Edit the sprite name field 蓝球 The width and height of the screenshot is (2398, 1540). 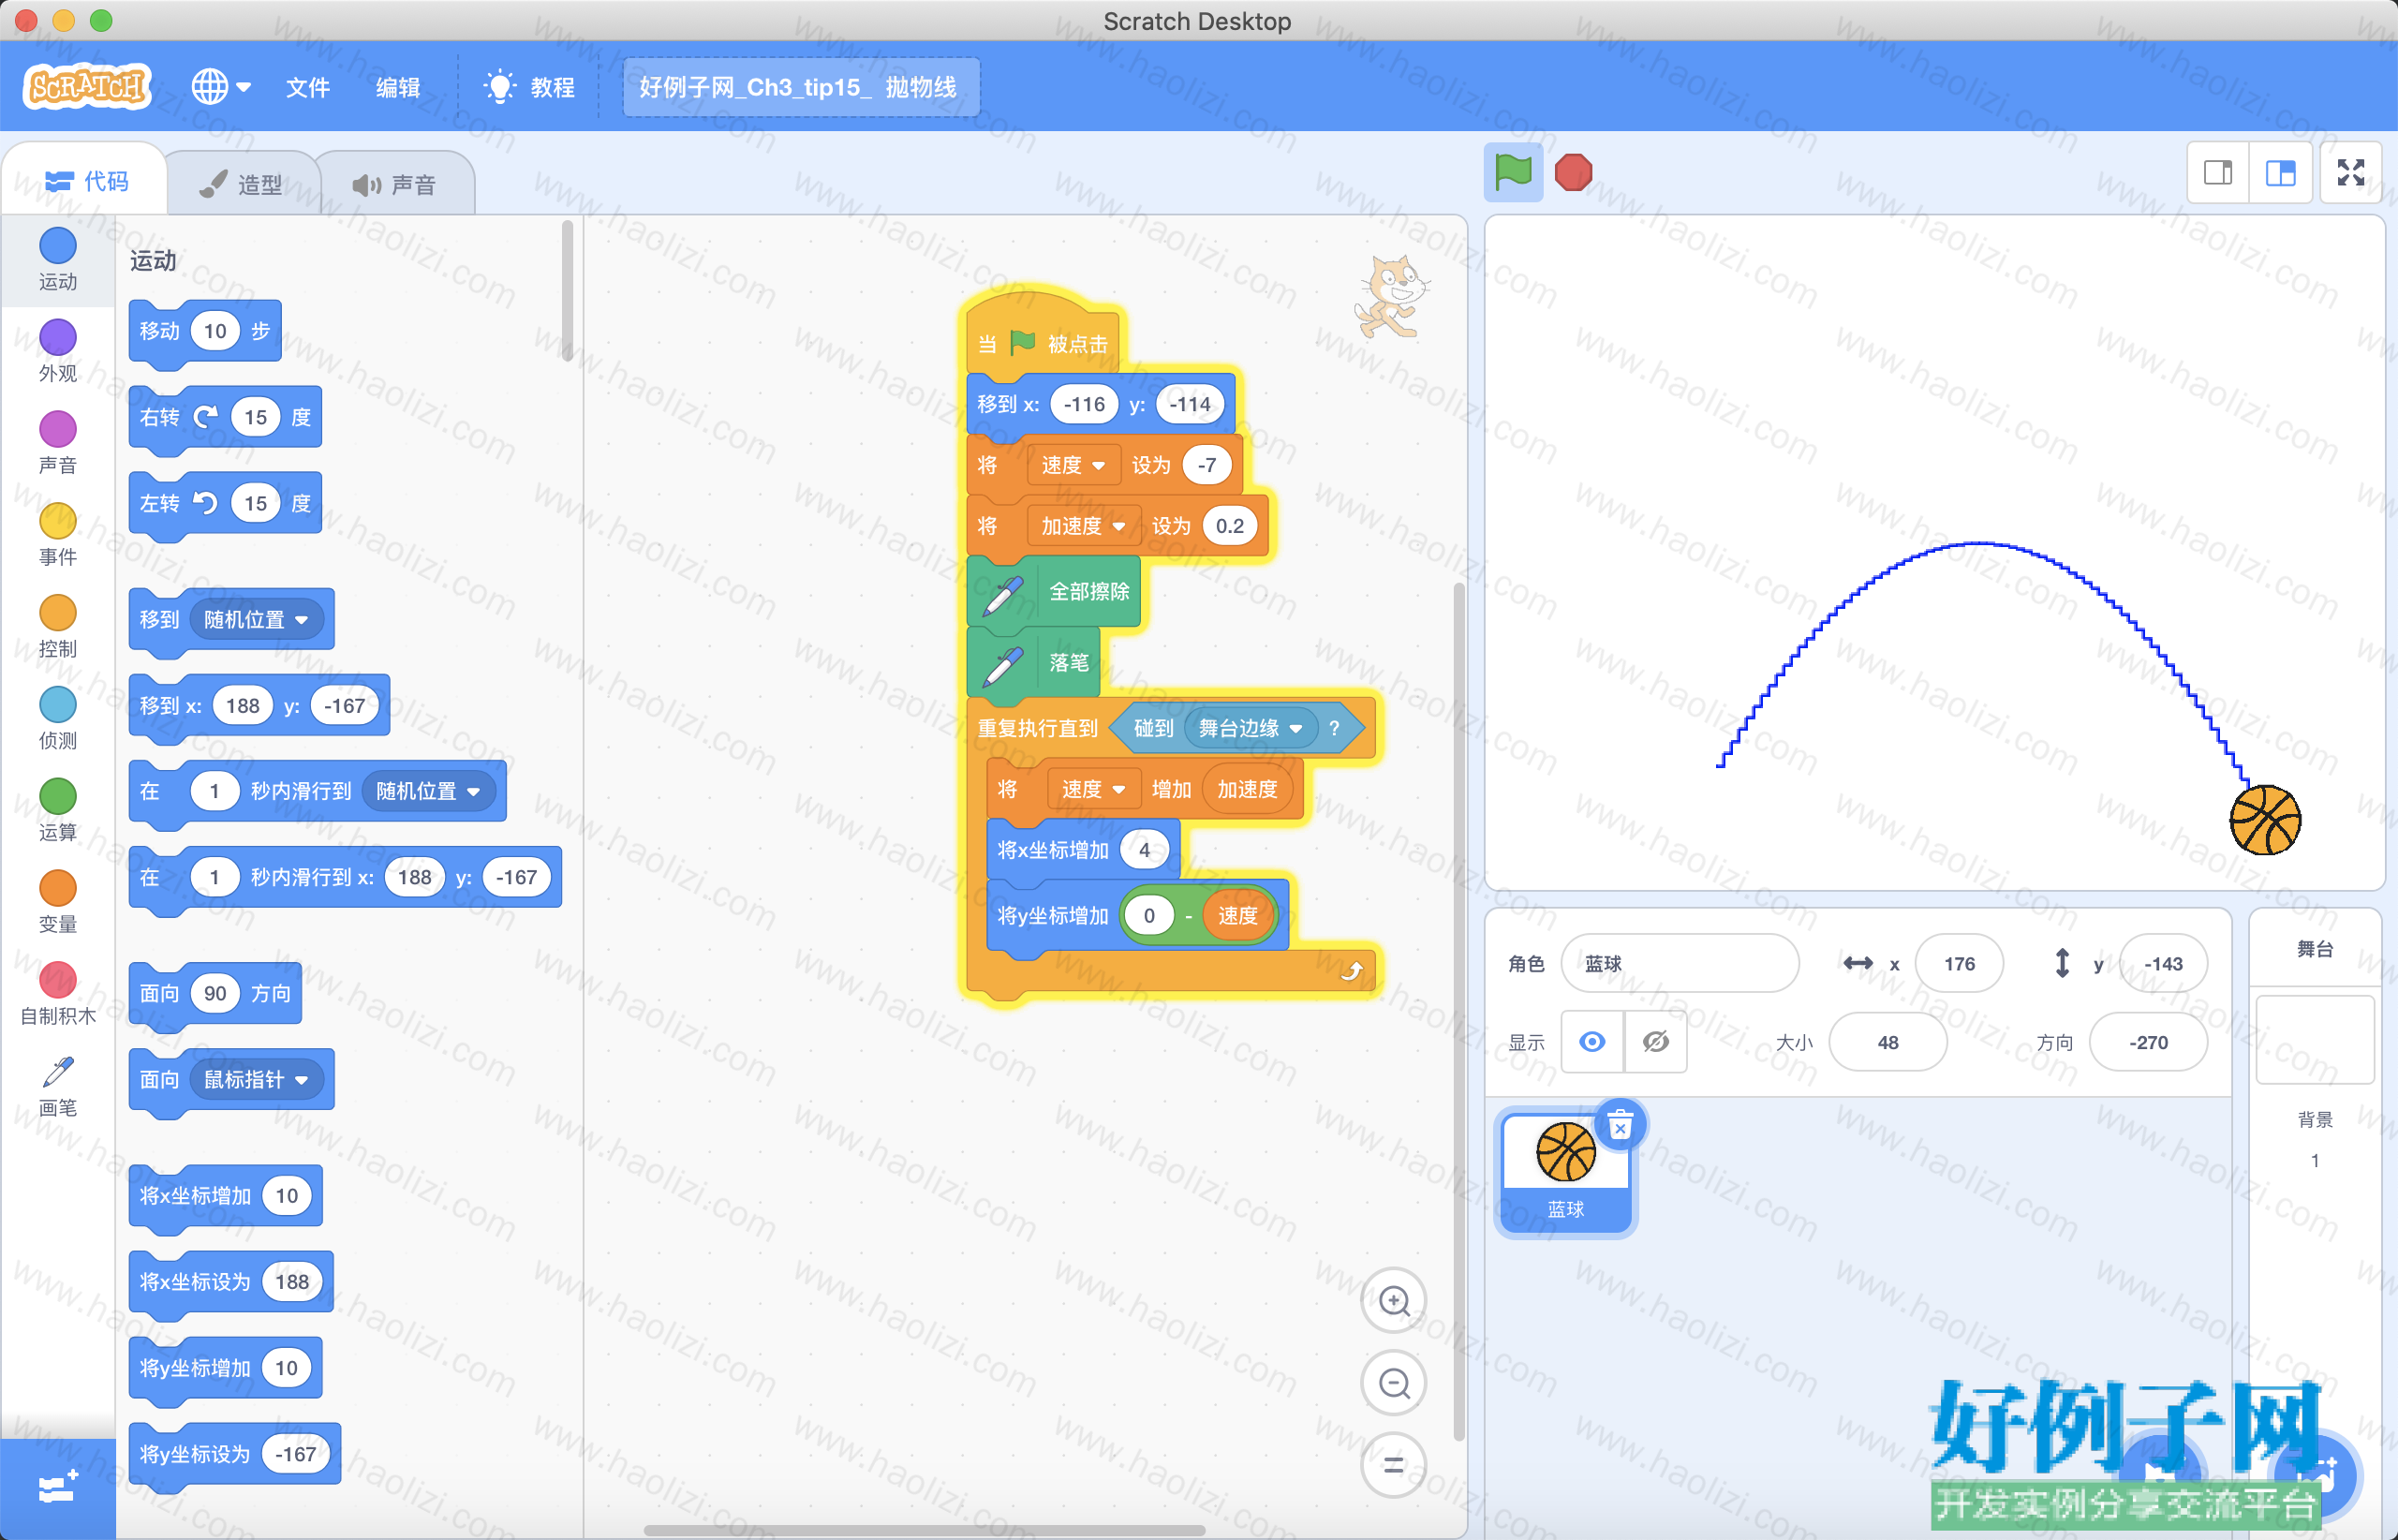pyautogui.click(x=1679, y=963)
